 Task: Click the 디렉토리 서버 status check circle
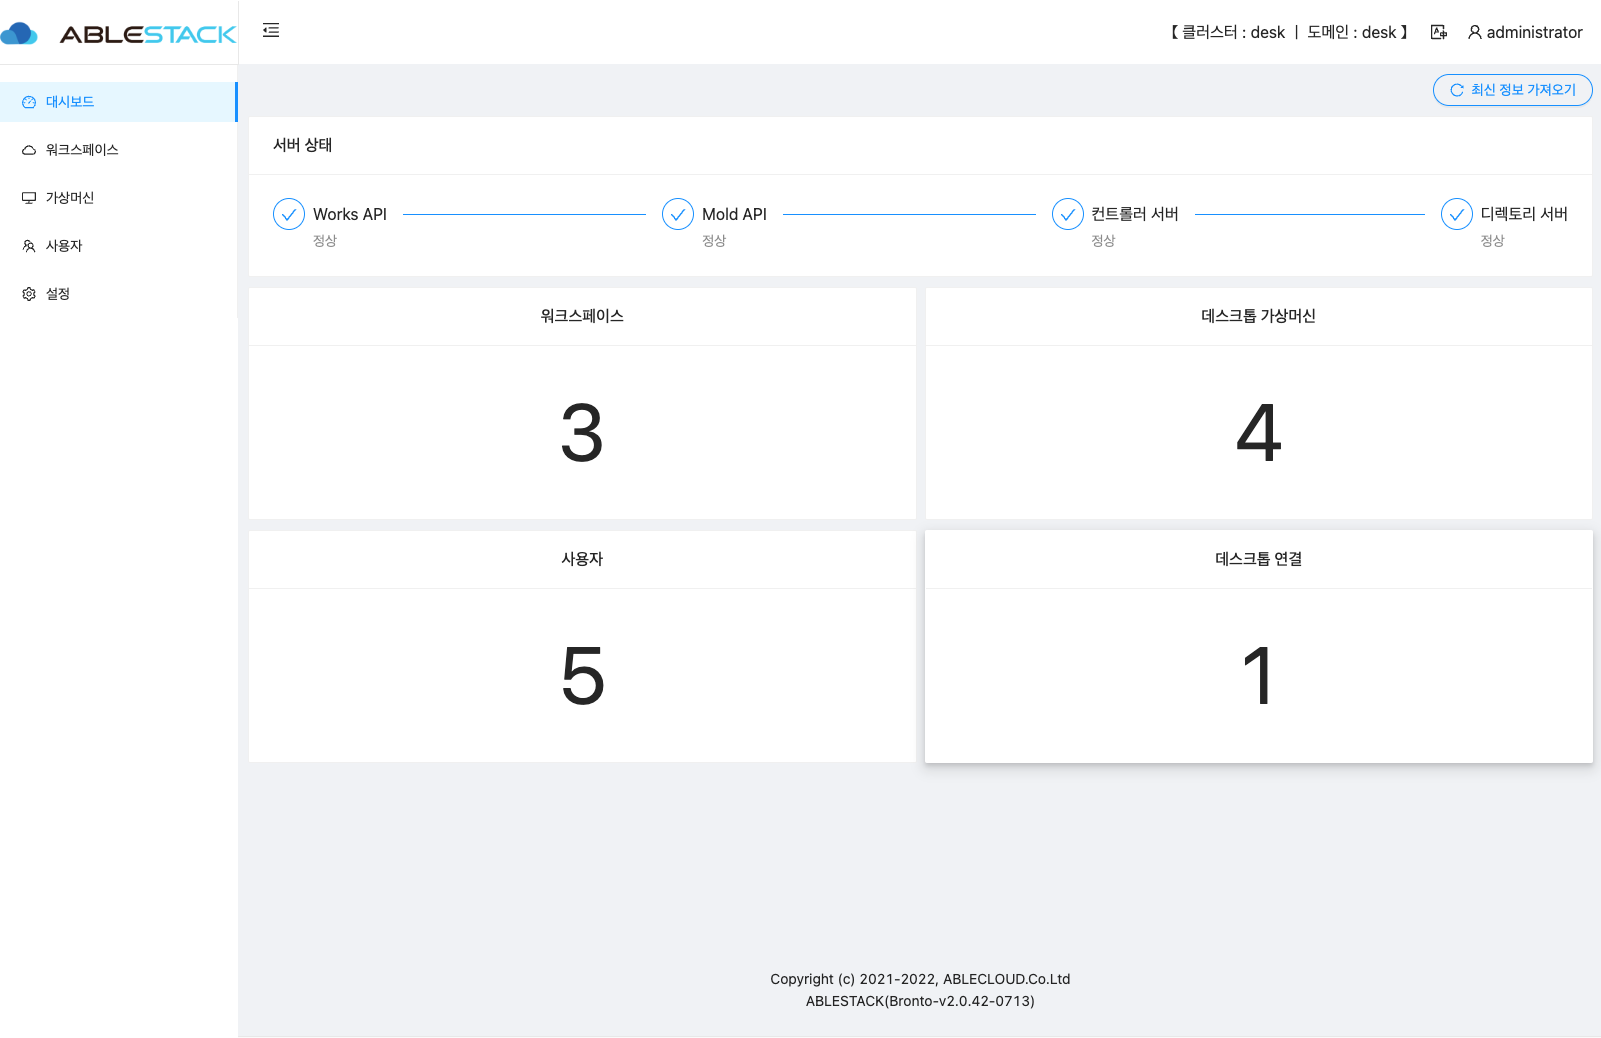click(1455, 213)
